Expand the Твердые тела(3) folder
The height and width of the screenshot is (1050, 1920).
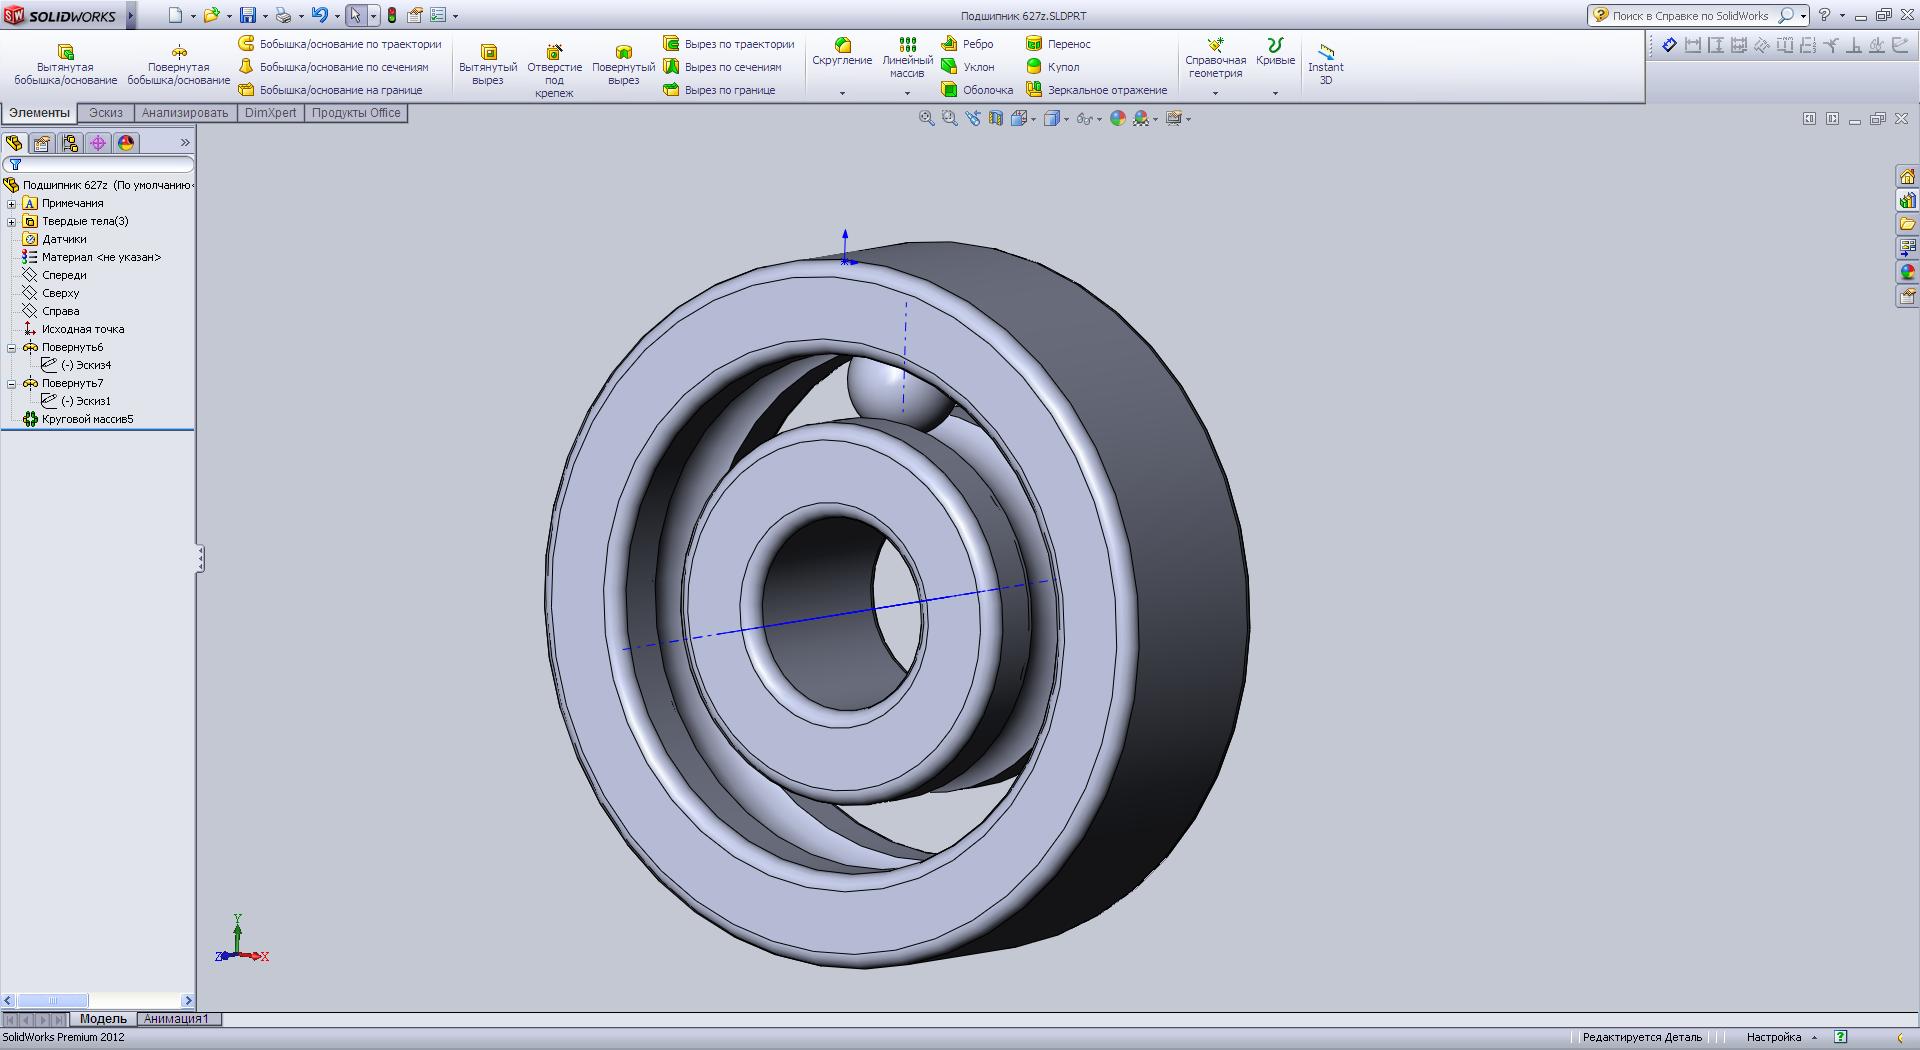pos(12,221)
